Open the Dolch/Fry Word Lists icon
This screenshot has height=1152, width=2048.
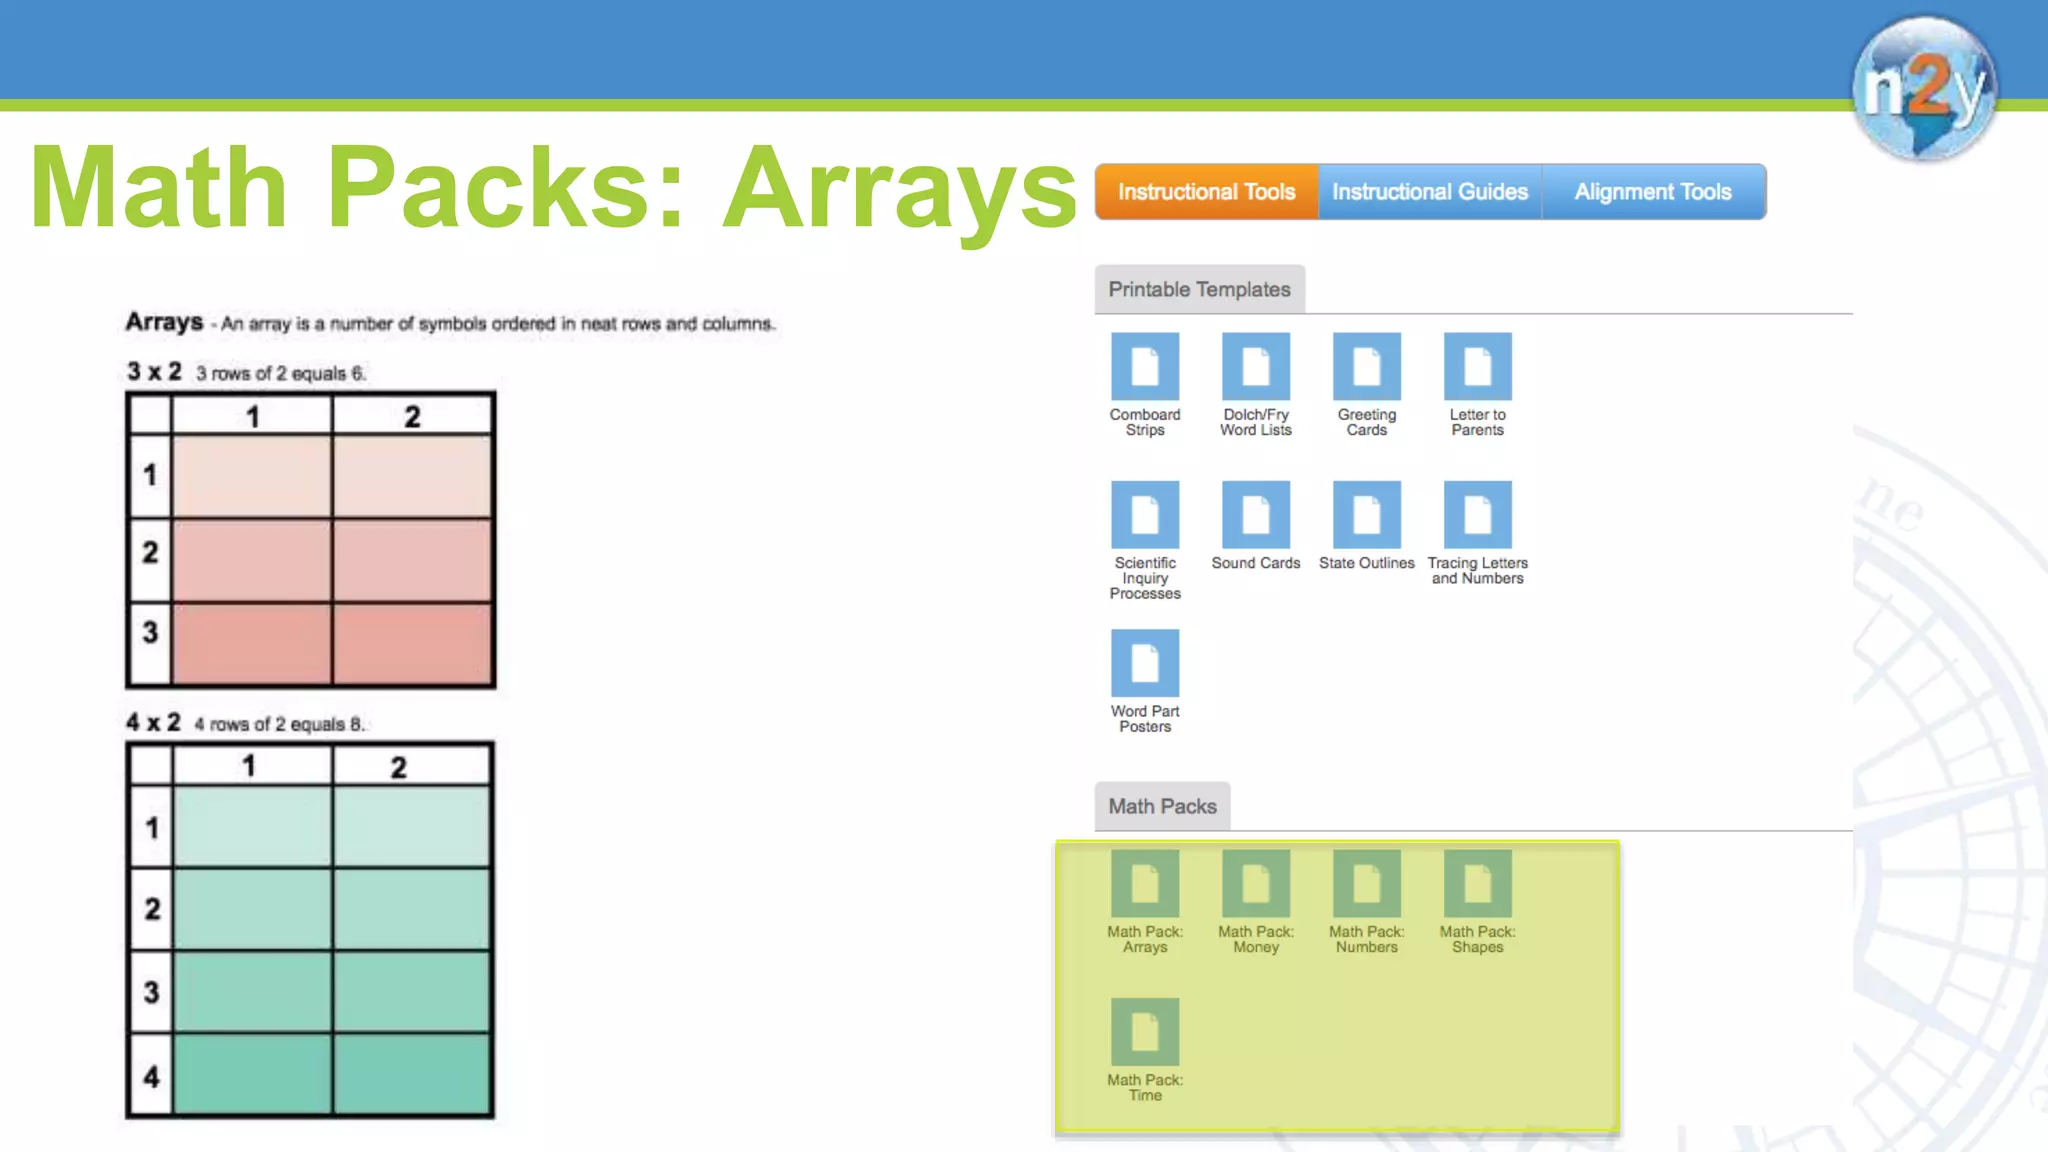1256,367
